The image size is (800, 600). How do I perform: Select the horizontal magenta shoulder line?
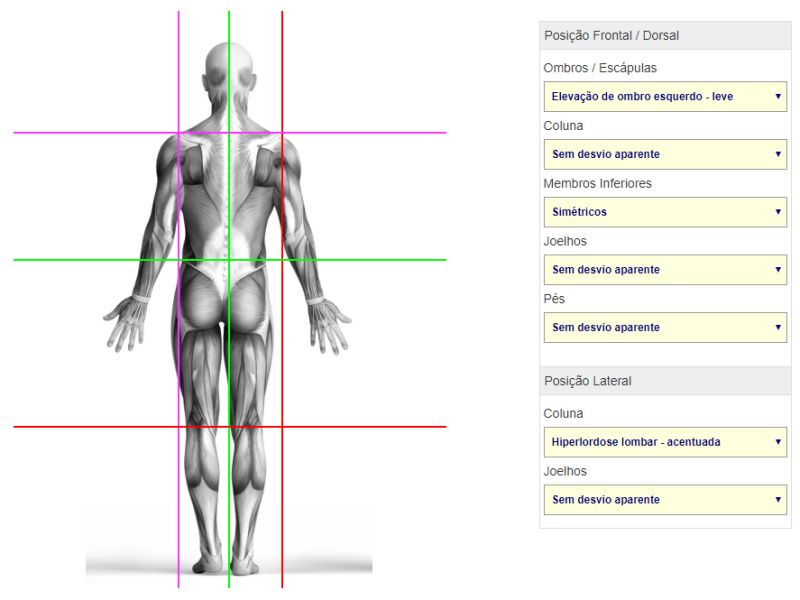click(80, 132)
